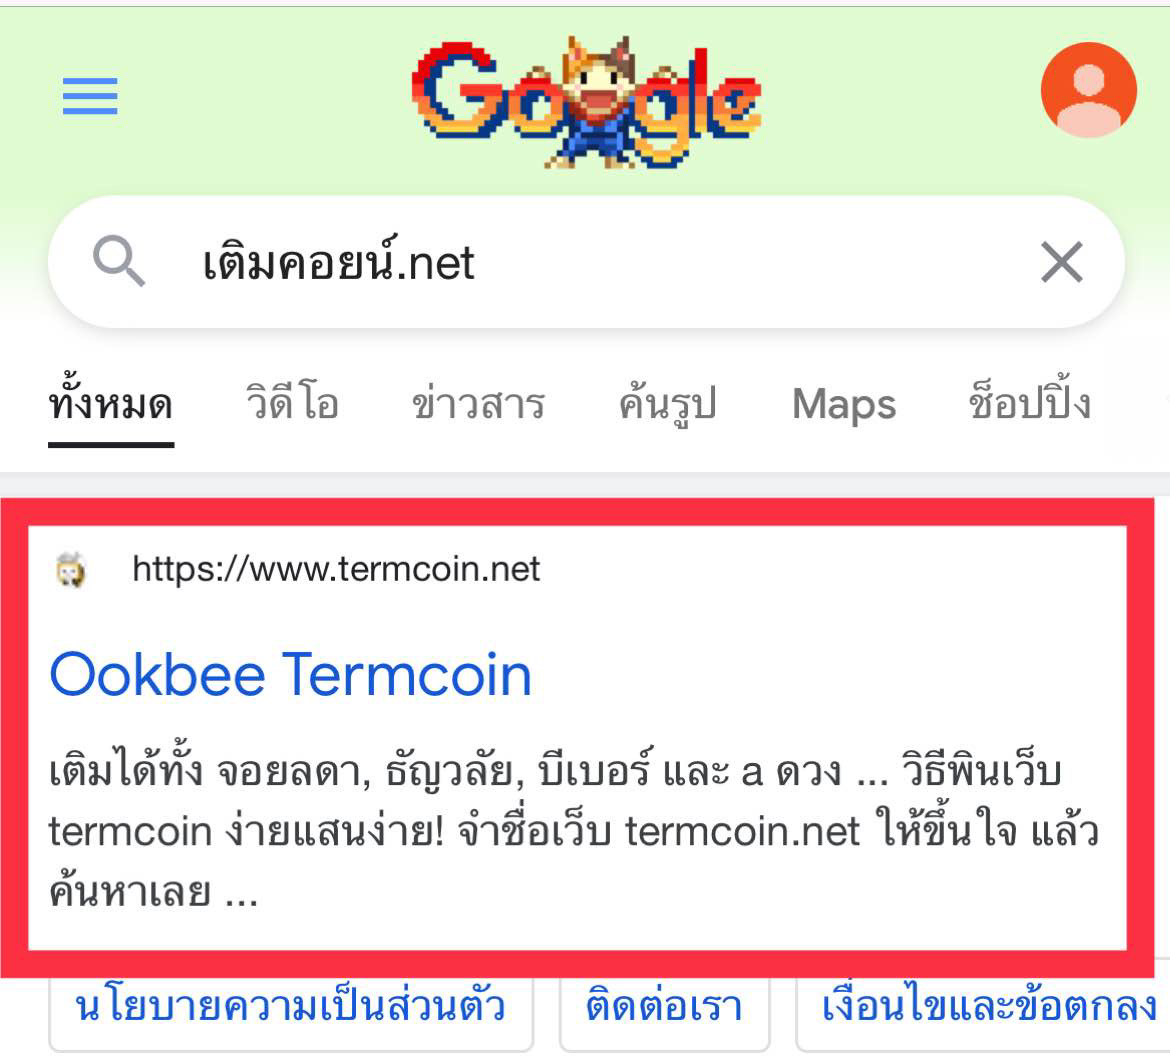
Task: Click the termcoin site favicon
Action: tap(71, 570)
